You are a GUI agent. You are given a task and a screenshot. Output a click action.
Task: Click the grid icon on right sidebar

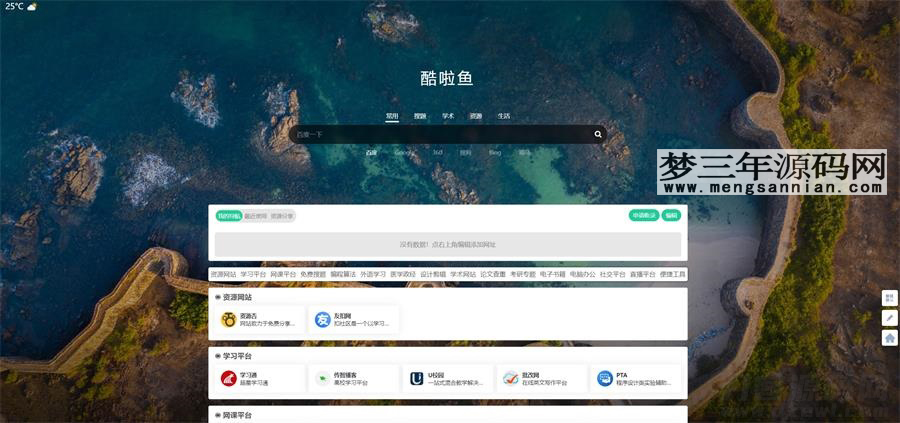[890, 298]
